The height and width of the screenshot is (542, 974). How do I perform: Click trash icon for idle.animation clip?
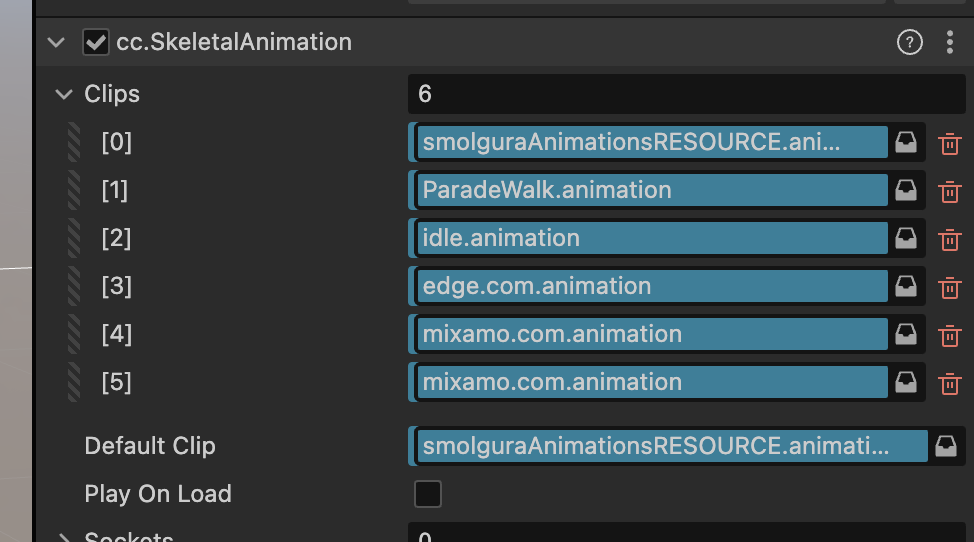coord(949,239)
